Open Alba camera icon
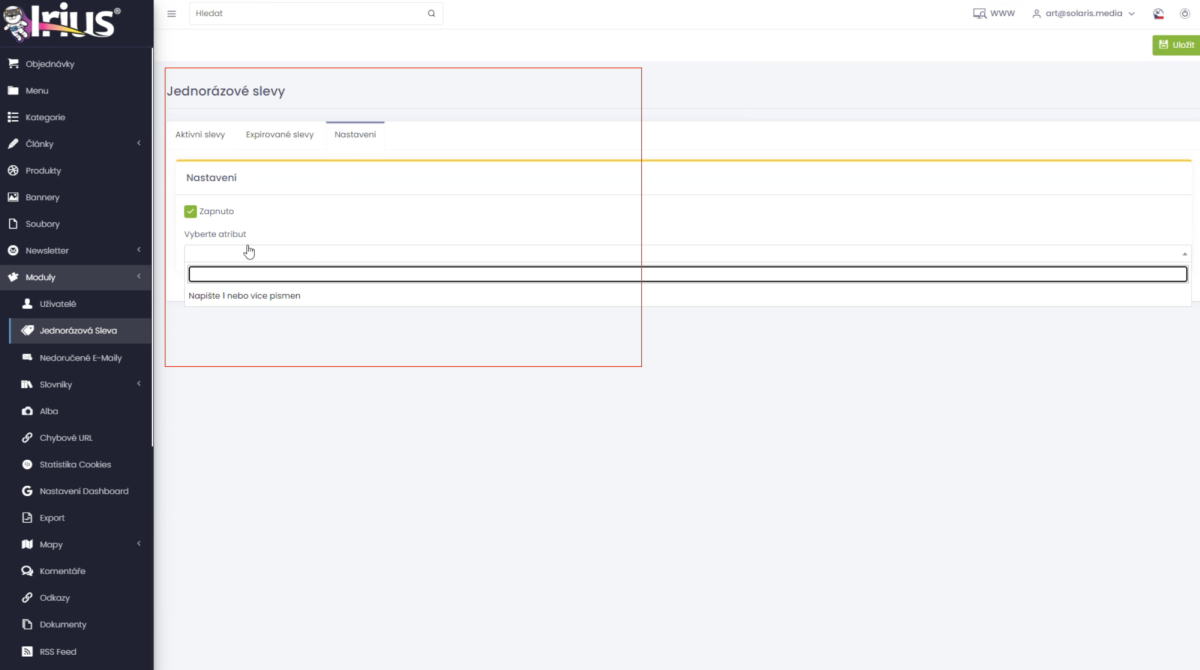 [27, 411]
